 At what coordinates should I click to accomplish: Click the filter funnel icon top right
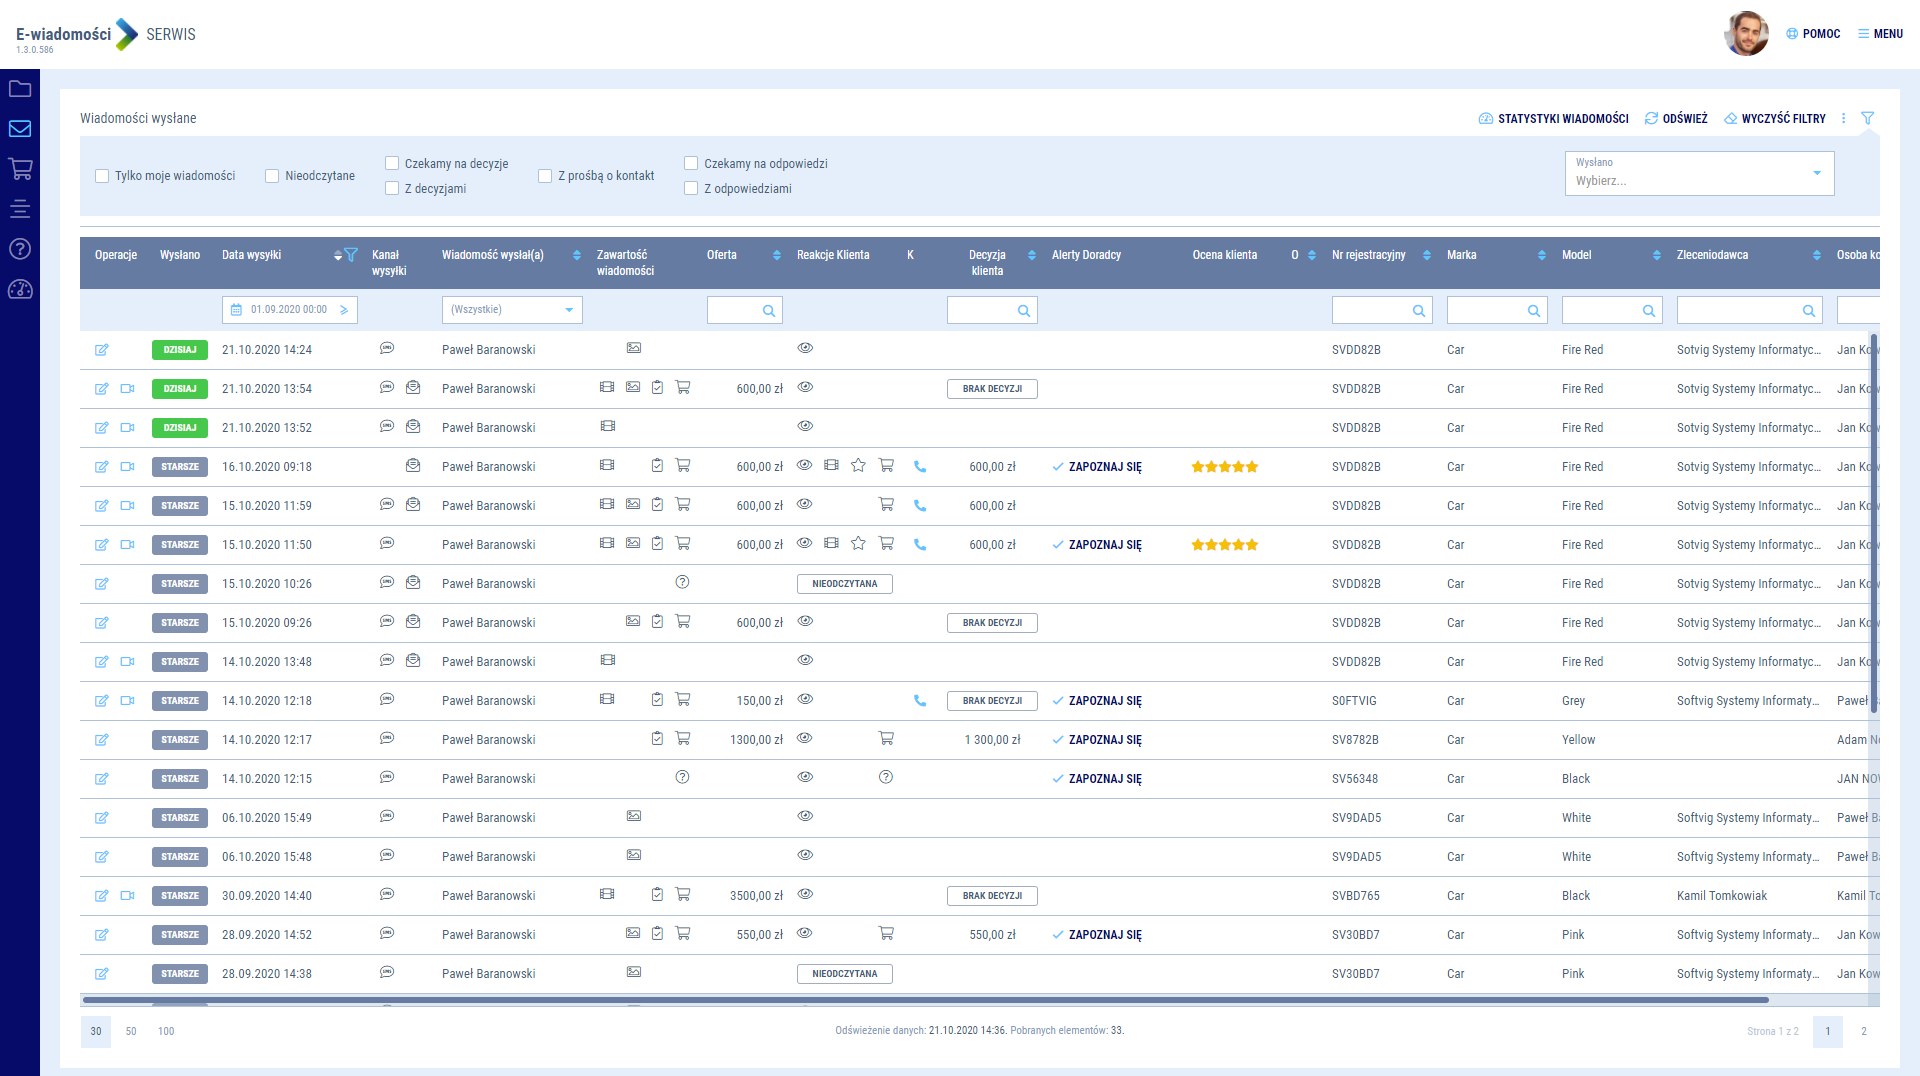(x=1867, y=118)
